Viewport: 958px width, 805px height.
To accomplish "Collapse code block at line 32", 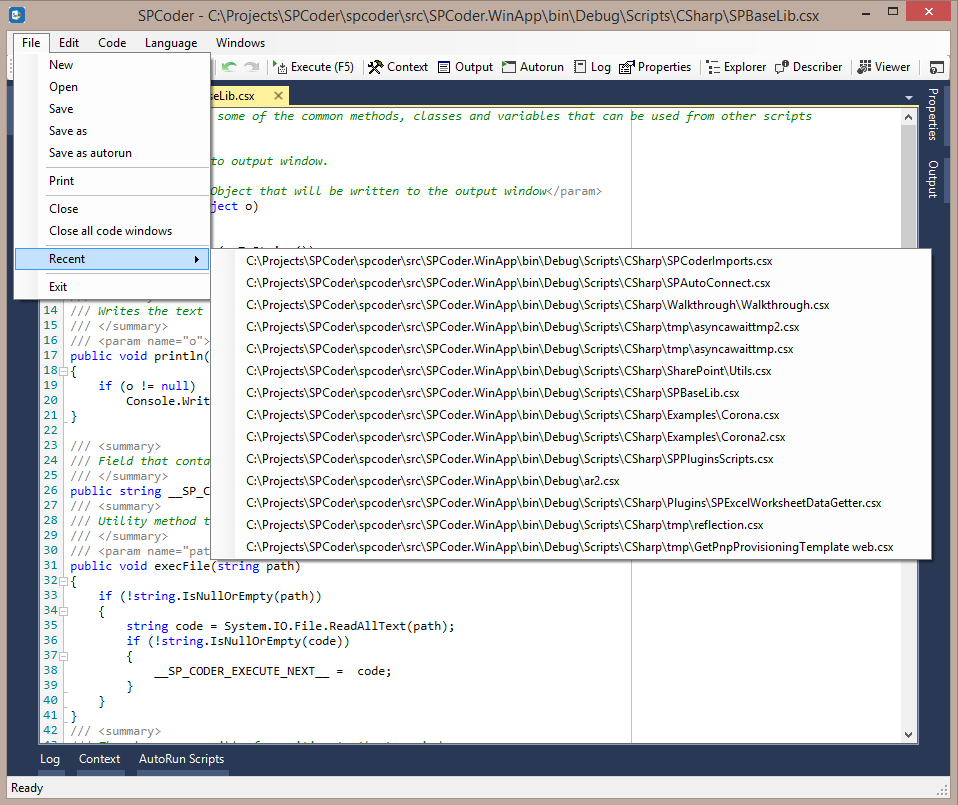I will 64,580.
